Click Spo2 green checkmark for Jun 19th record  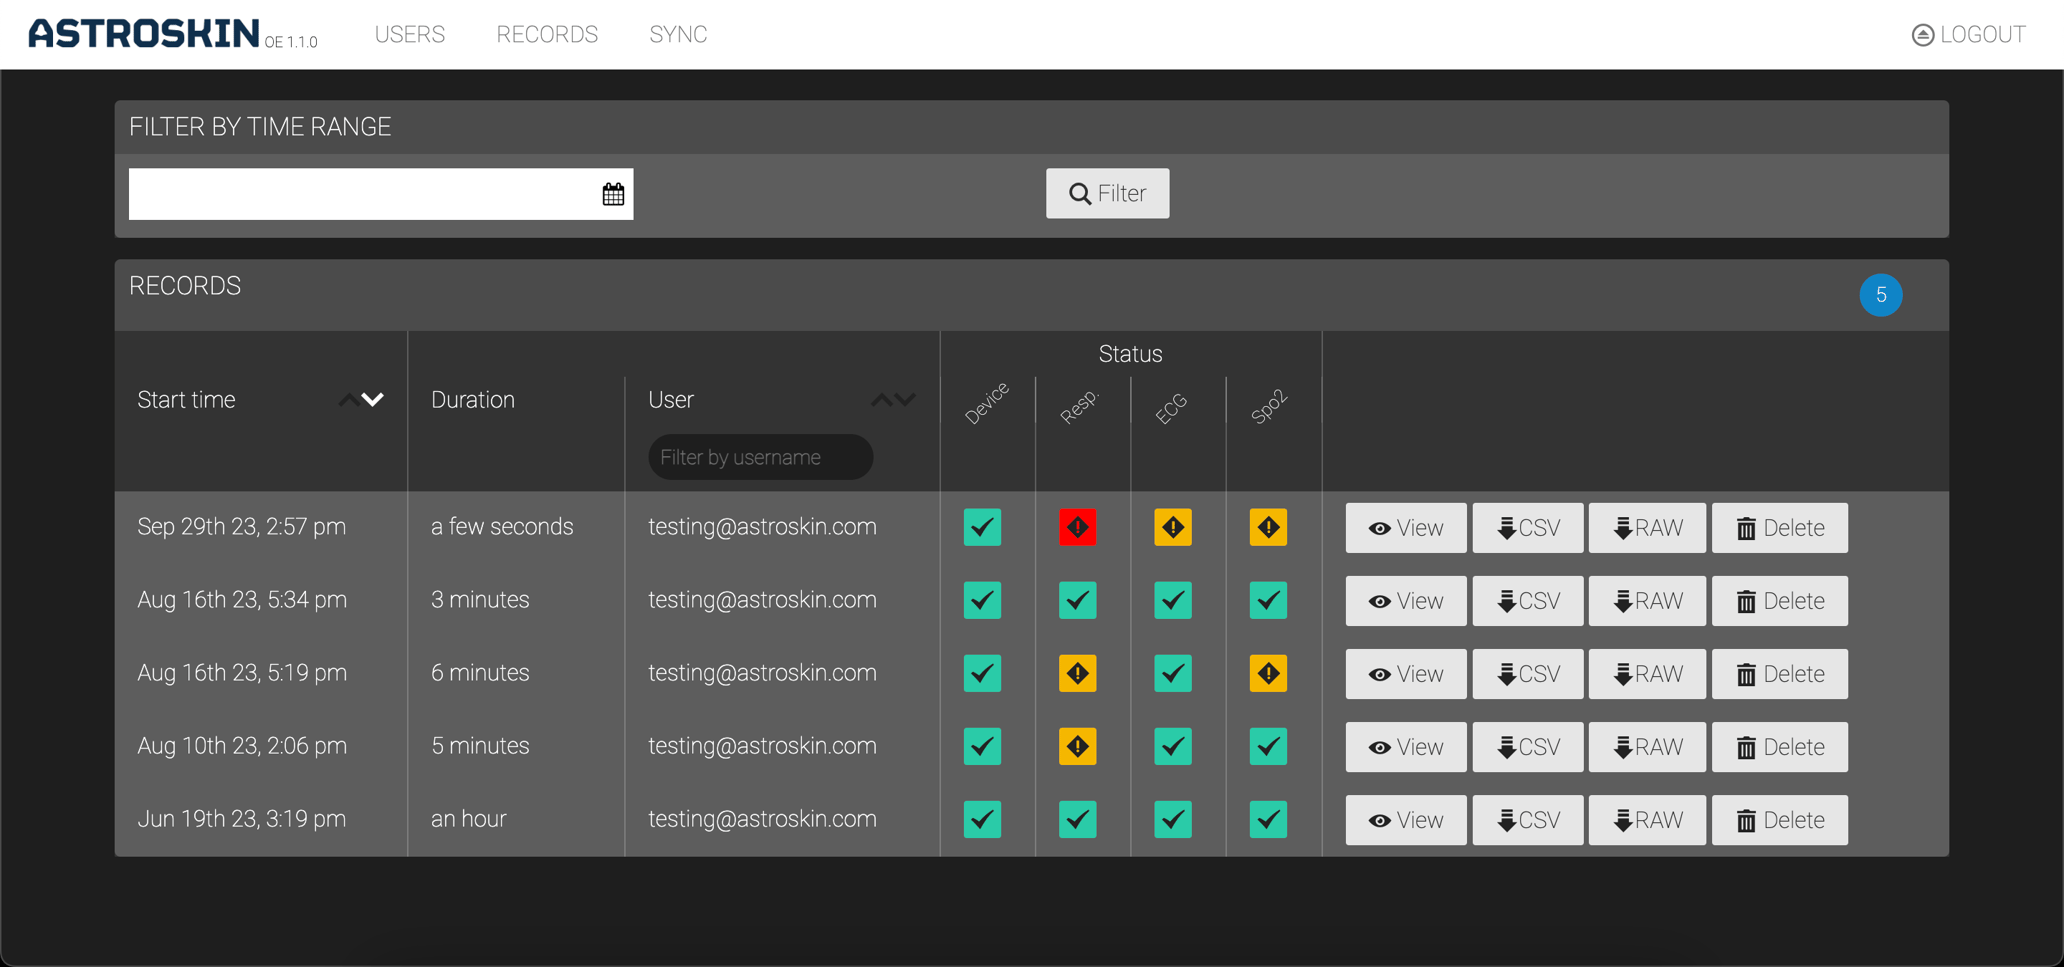pyautogui.click(x=1267, y=820)
